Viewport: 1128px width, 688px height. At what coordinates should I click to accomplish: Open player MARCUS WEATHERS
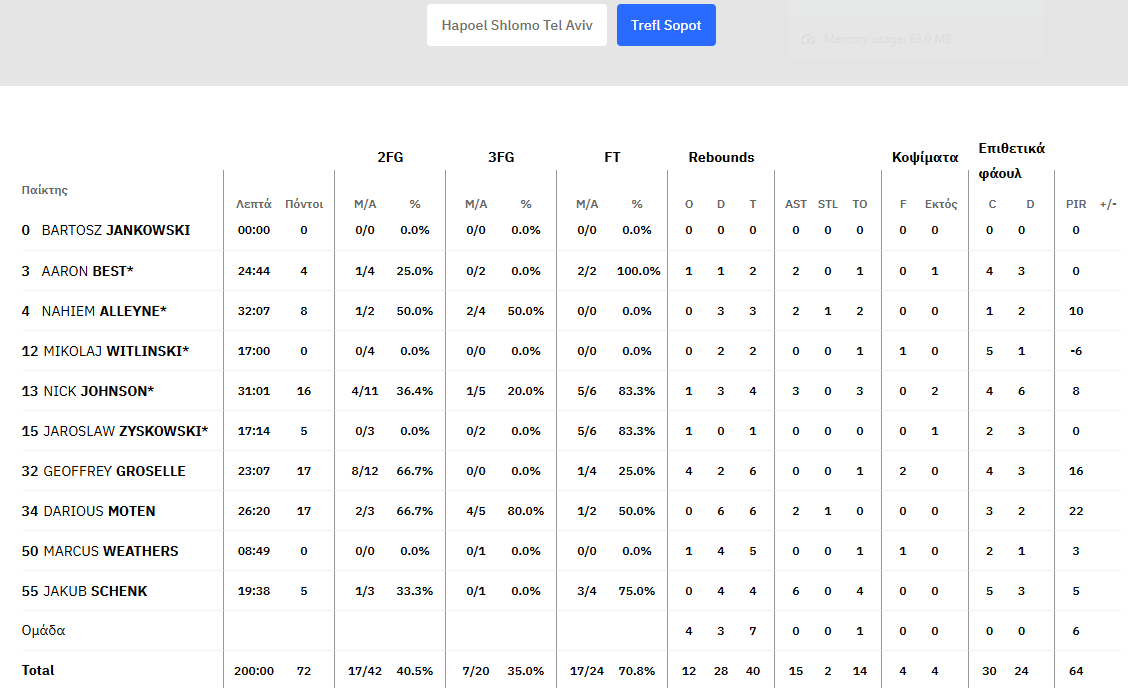coord(111,551)
